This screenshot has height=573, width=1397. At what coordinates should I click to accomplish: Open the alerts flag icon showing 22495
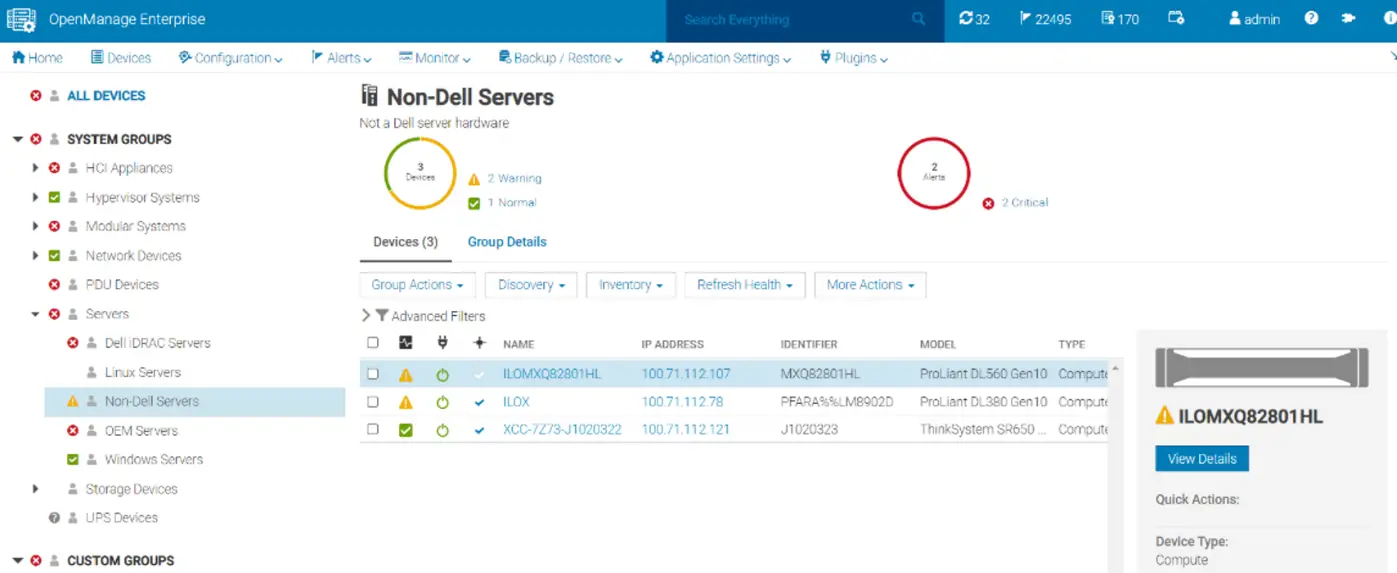1045,19
